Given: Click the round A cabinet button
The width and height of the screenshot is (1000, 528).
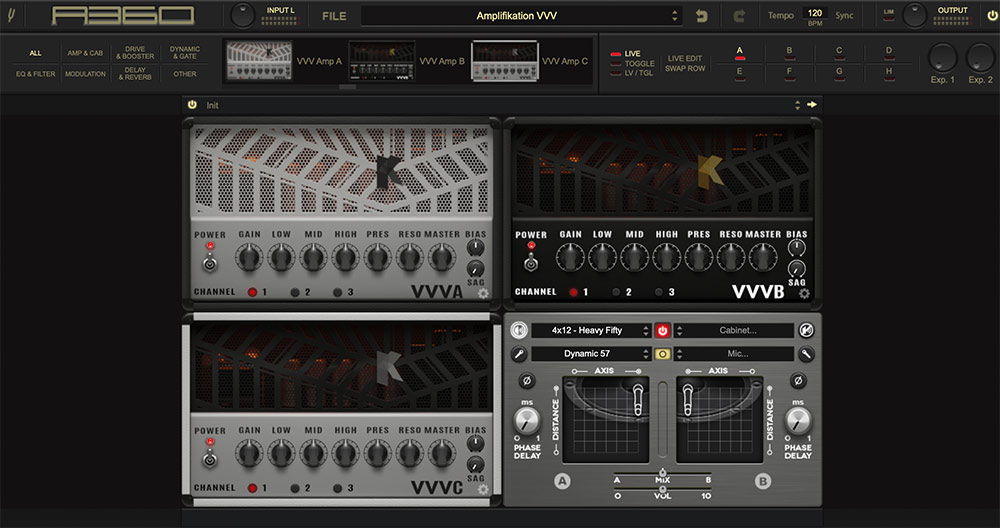Looking at the screenshot, I should 562,481.
